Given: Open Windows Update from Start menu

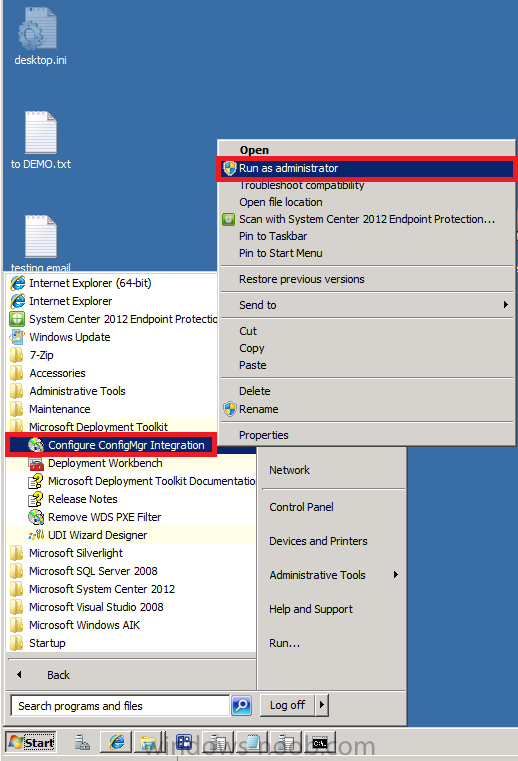Looking at the screenshot, I should pos(69,337).
